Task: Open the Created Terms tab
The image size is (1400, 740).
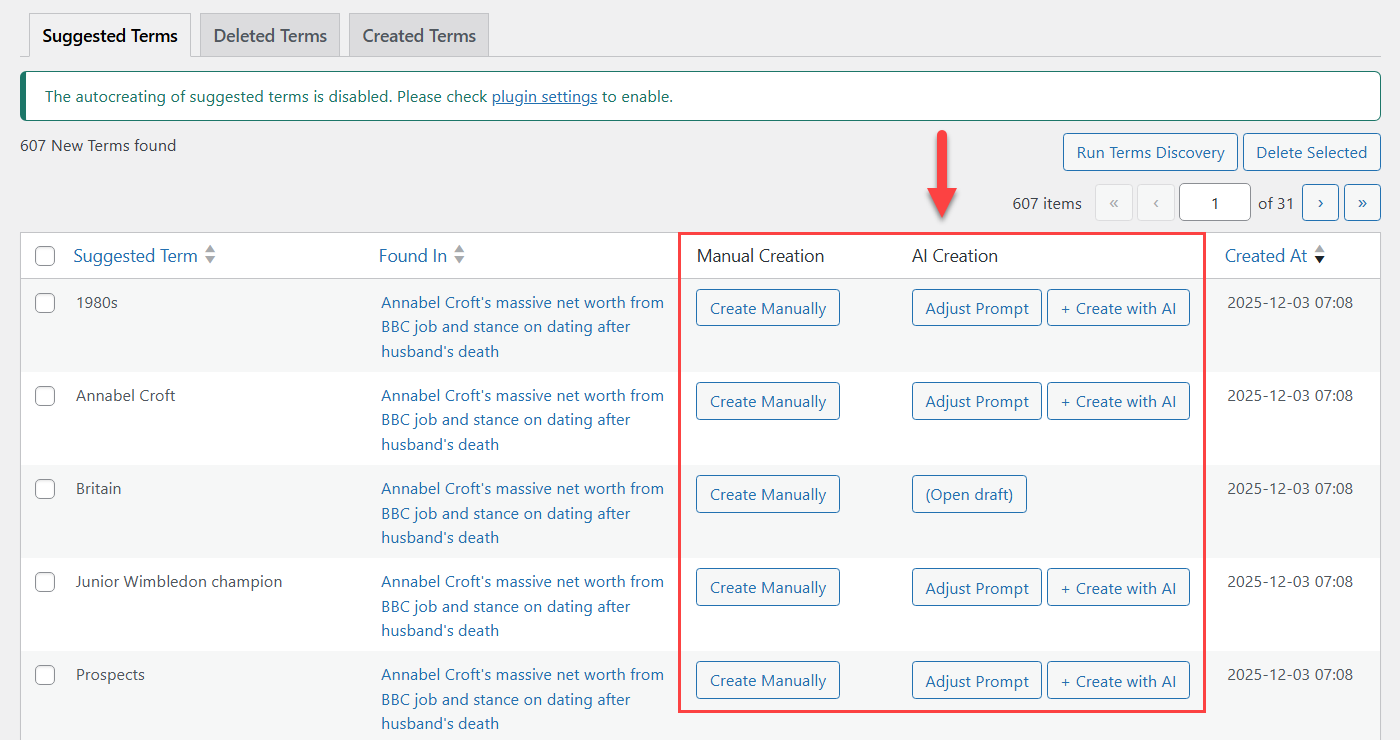Action: [418, 34]
